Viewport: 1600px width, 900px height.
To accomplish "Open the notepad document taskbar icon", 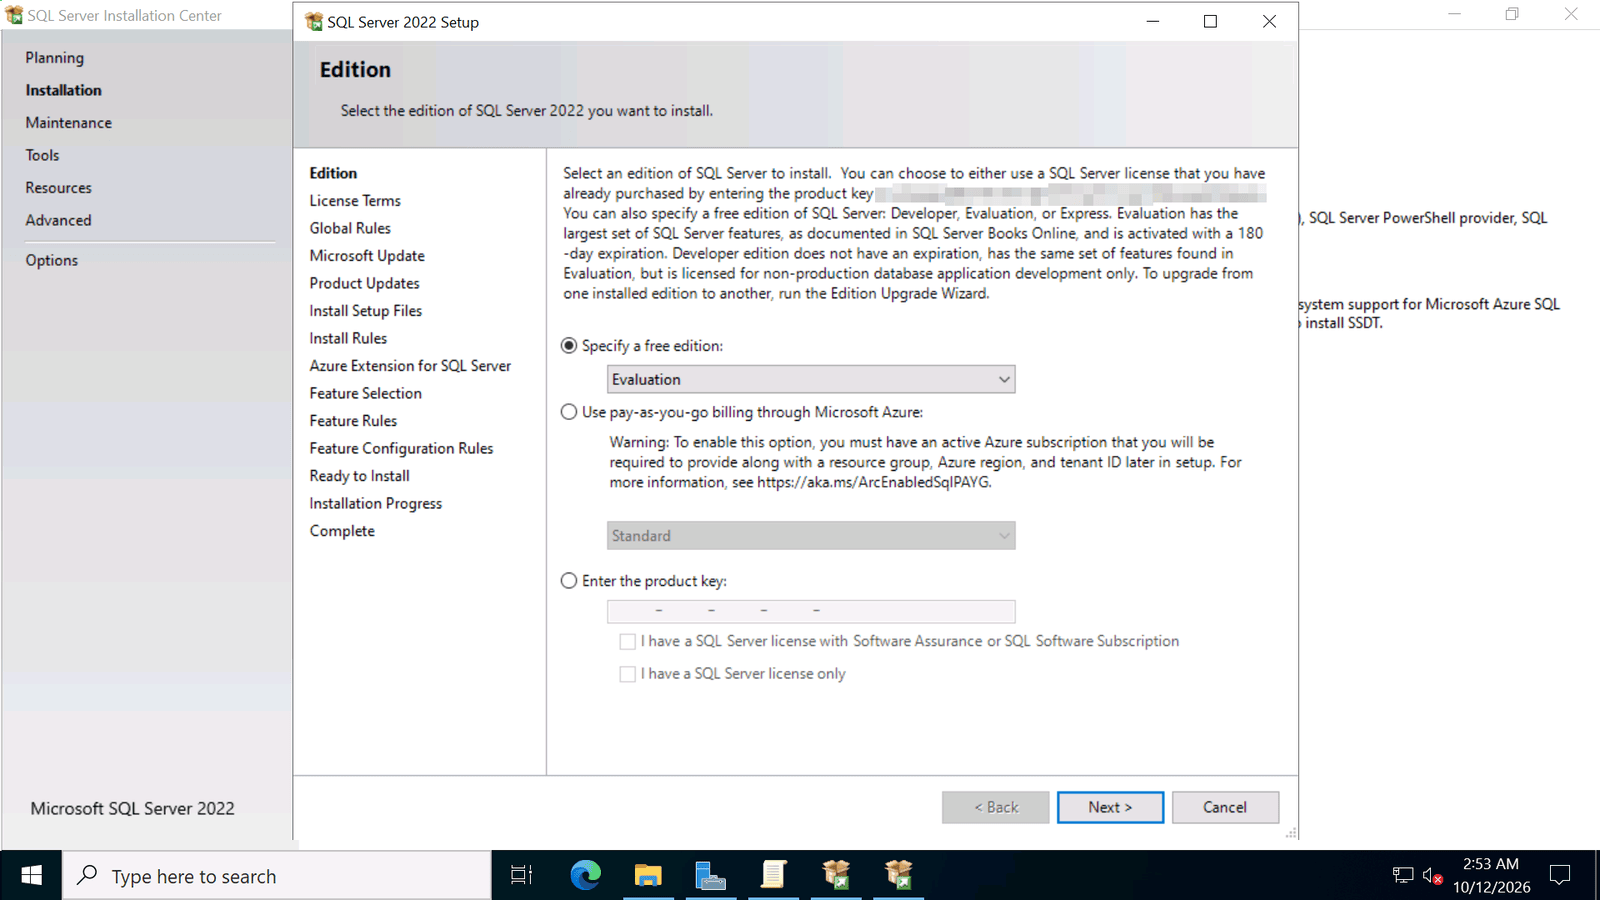I will pos(773,875).
